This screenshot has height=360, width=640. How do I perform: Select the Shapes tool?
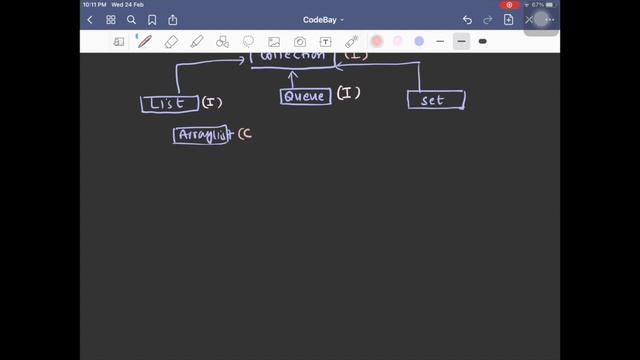click(x=222, y=42)
